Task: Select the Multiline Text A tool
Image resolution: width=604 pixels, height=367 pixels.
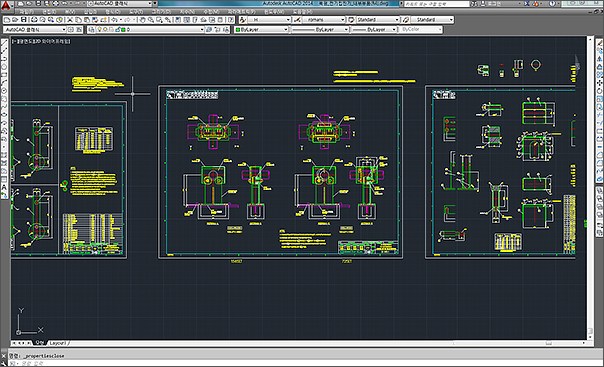Action: click(4, 188)
